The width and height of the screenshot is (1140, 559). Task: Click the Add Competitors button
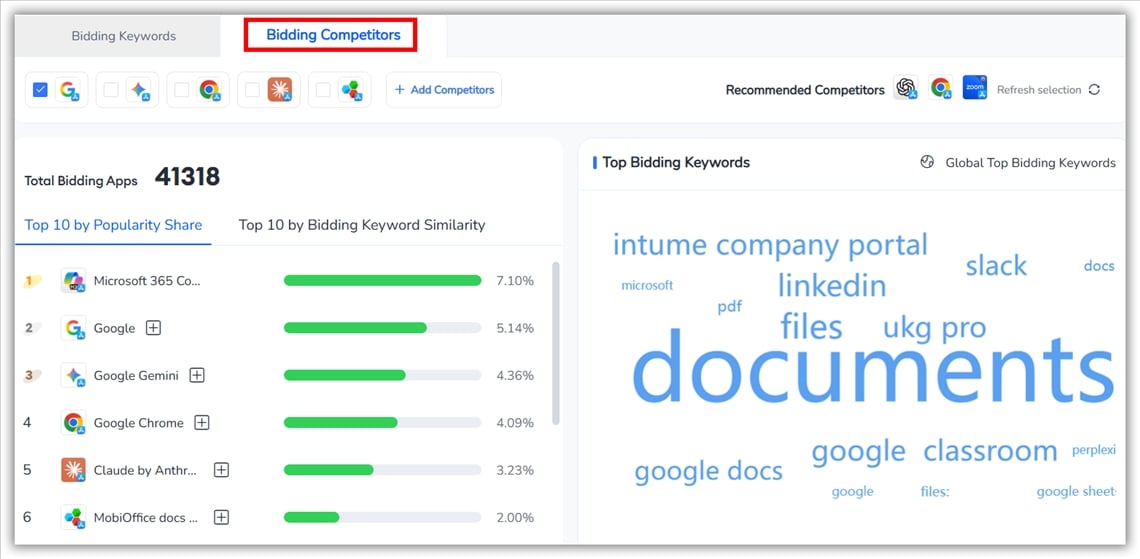click(x=444, y=90)
